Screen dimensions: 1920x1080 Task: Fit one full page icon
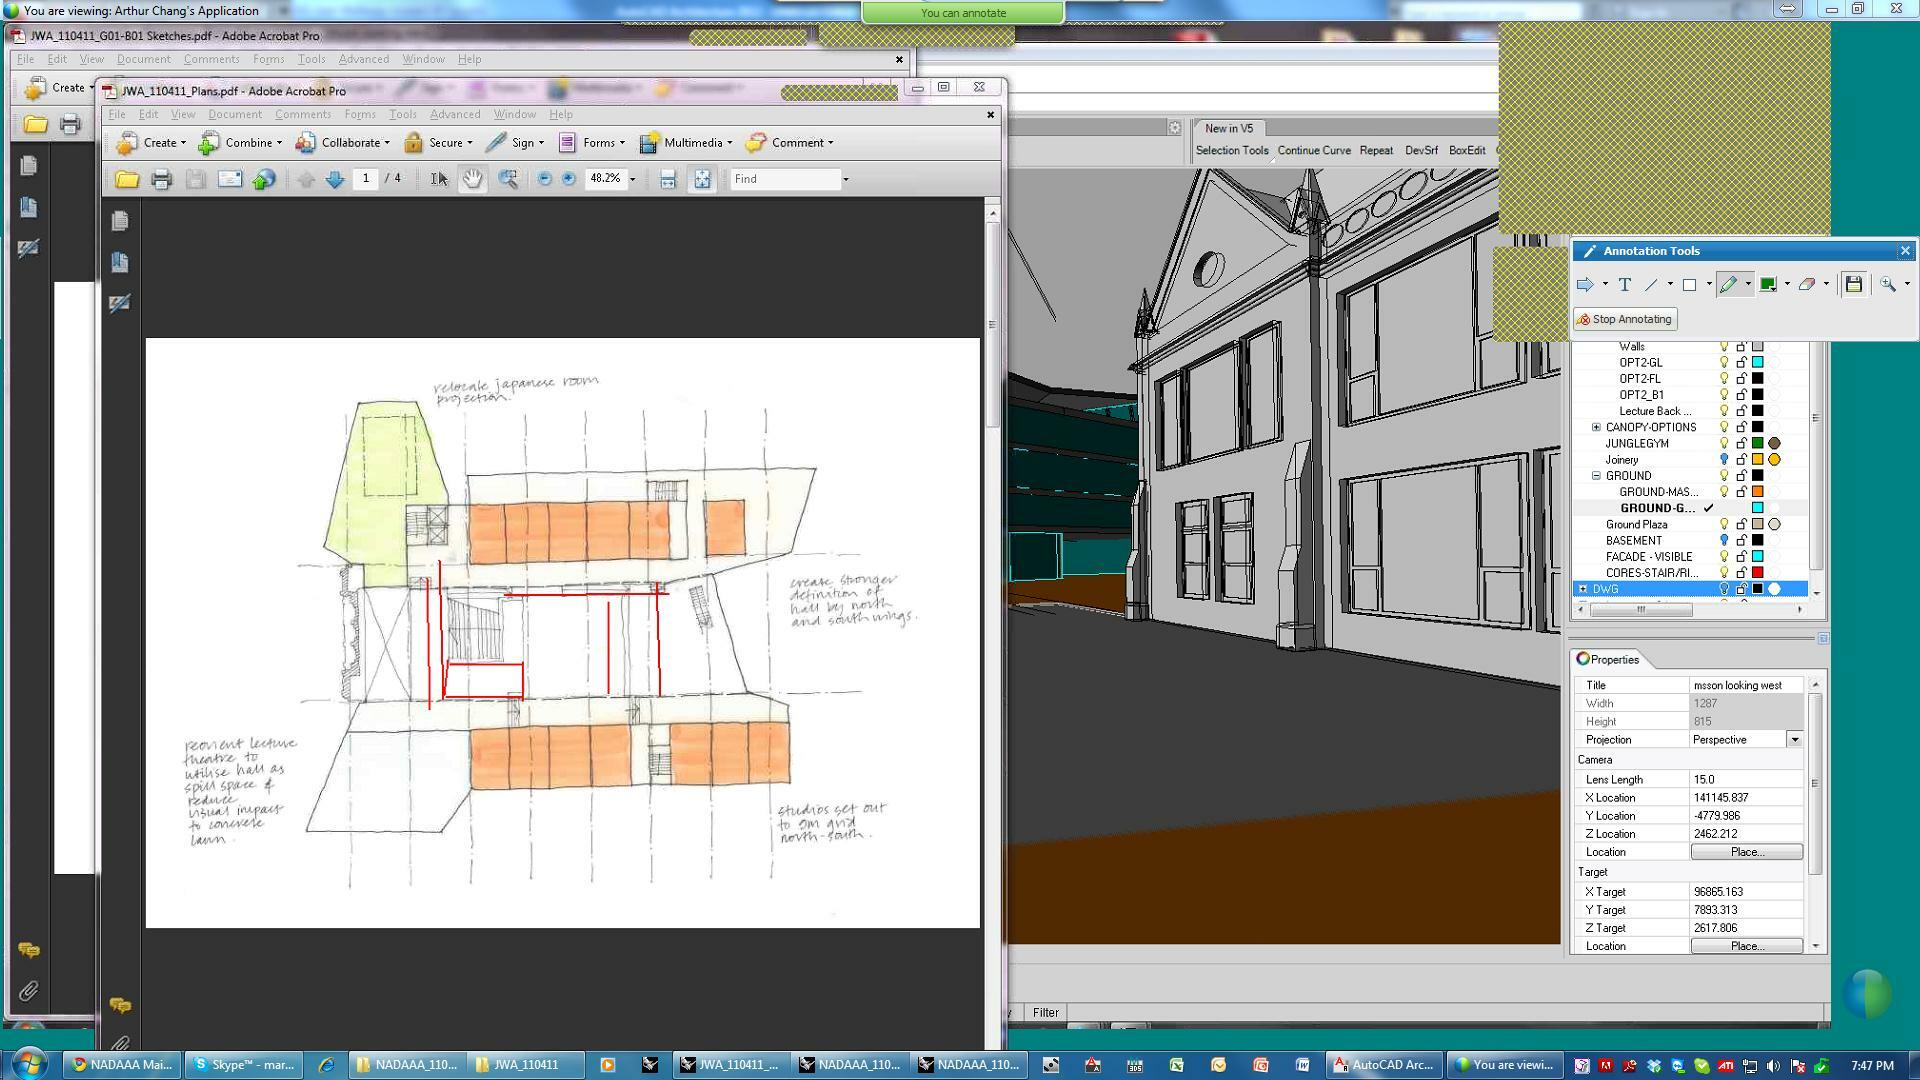click(x=702, y=179)
